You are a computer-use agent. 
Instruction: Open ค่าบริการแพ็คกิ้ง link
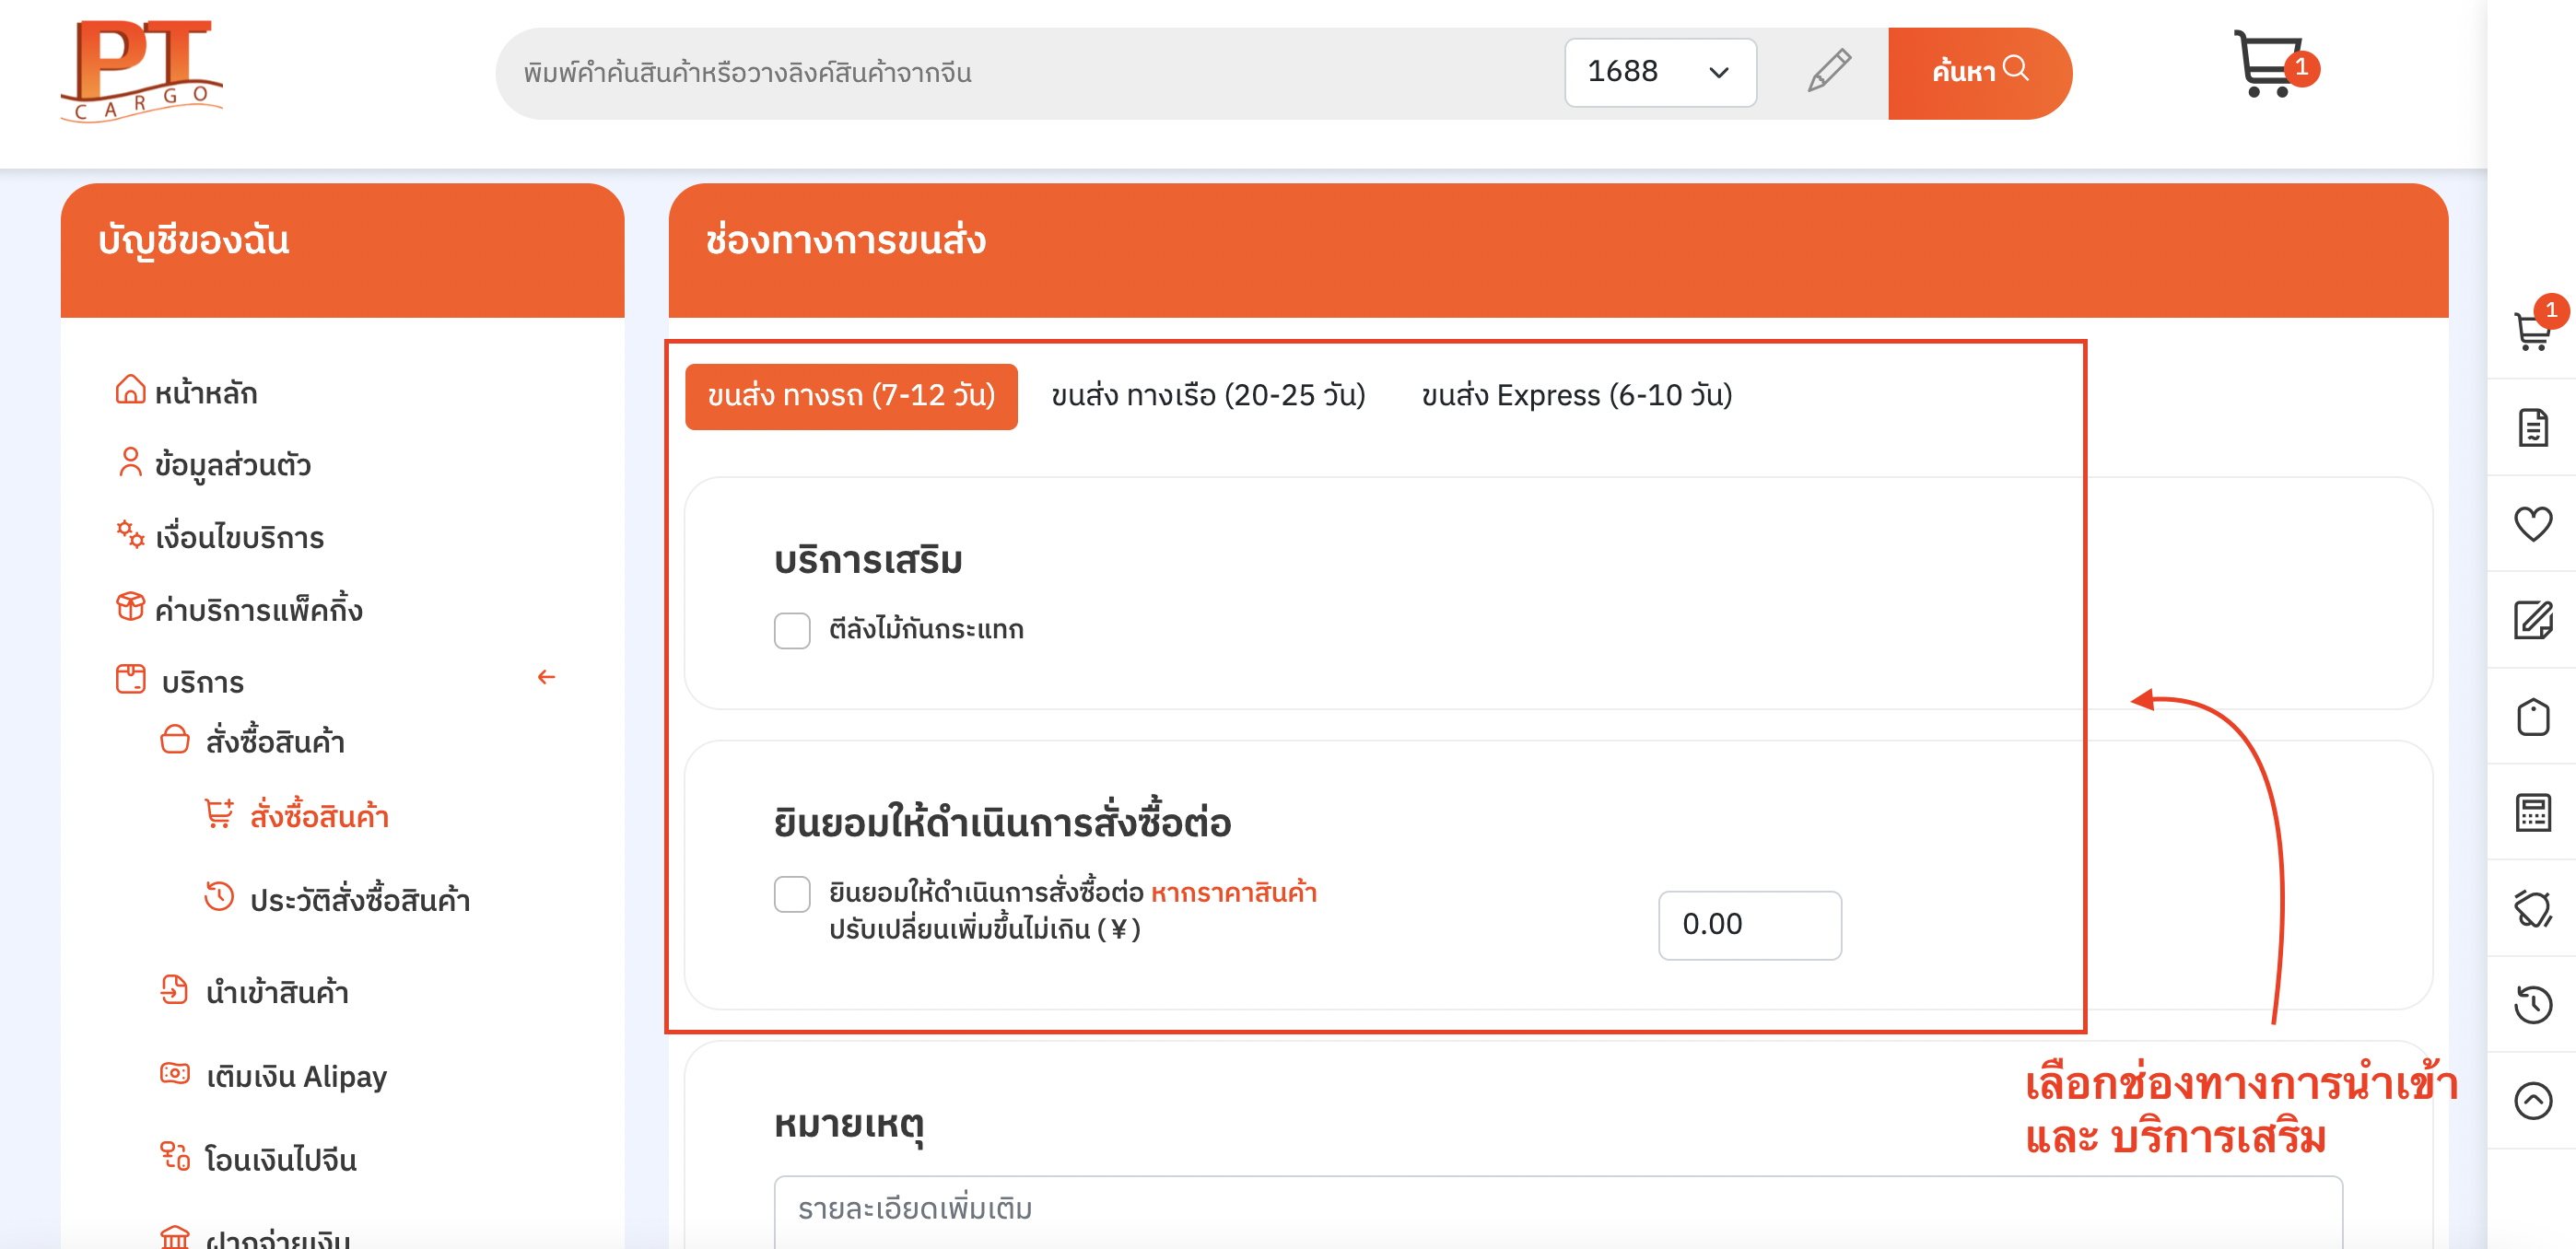point(259,608)
